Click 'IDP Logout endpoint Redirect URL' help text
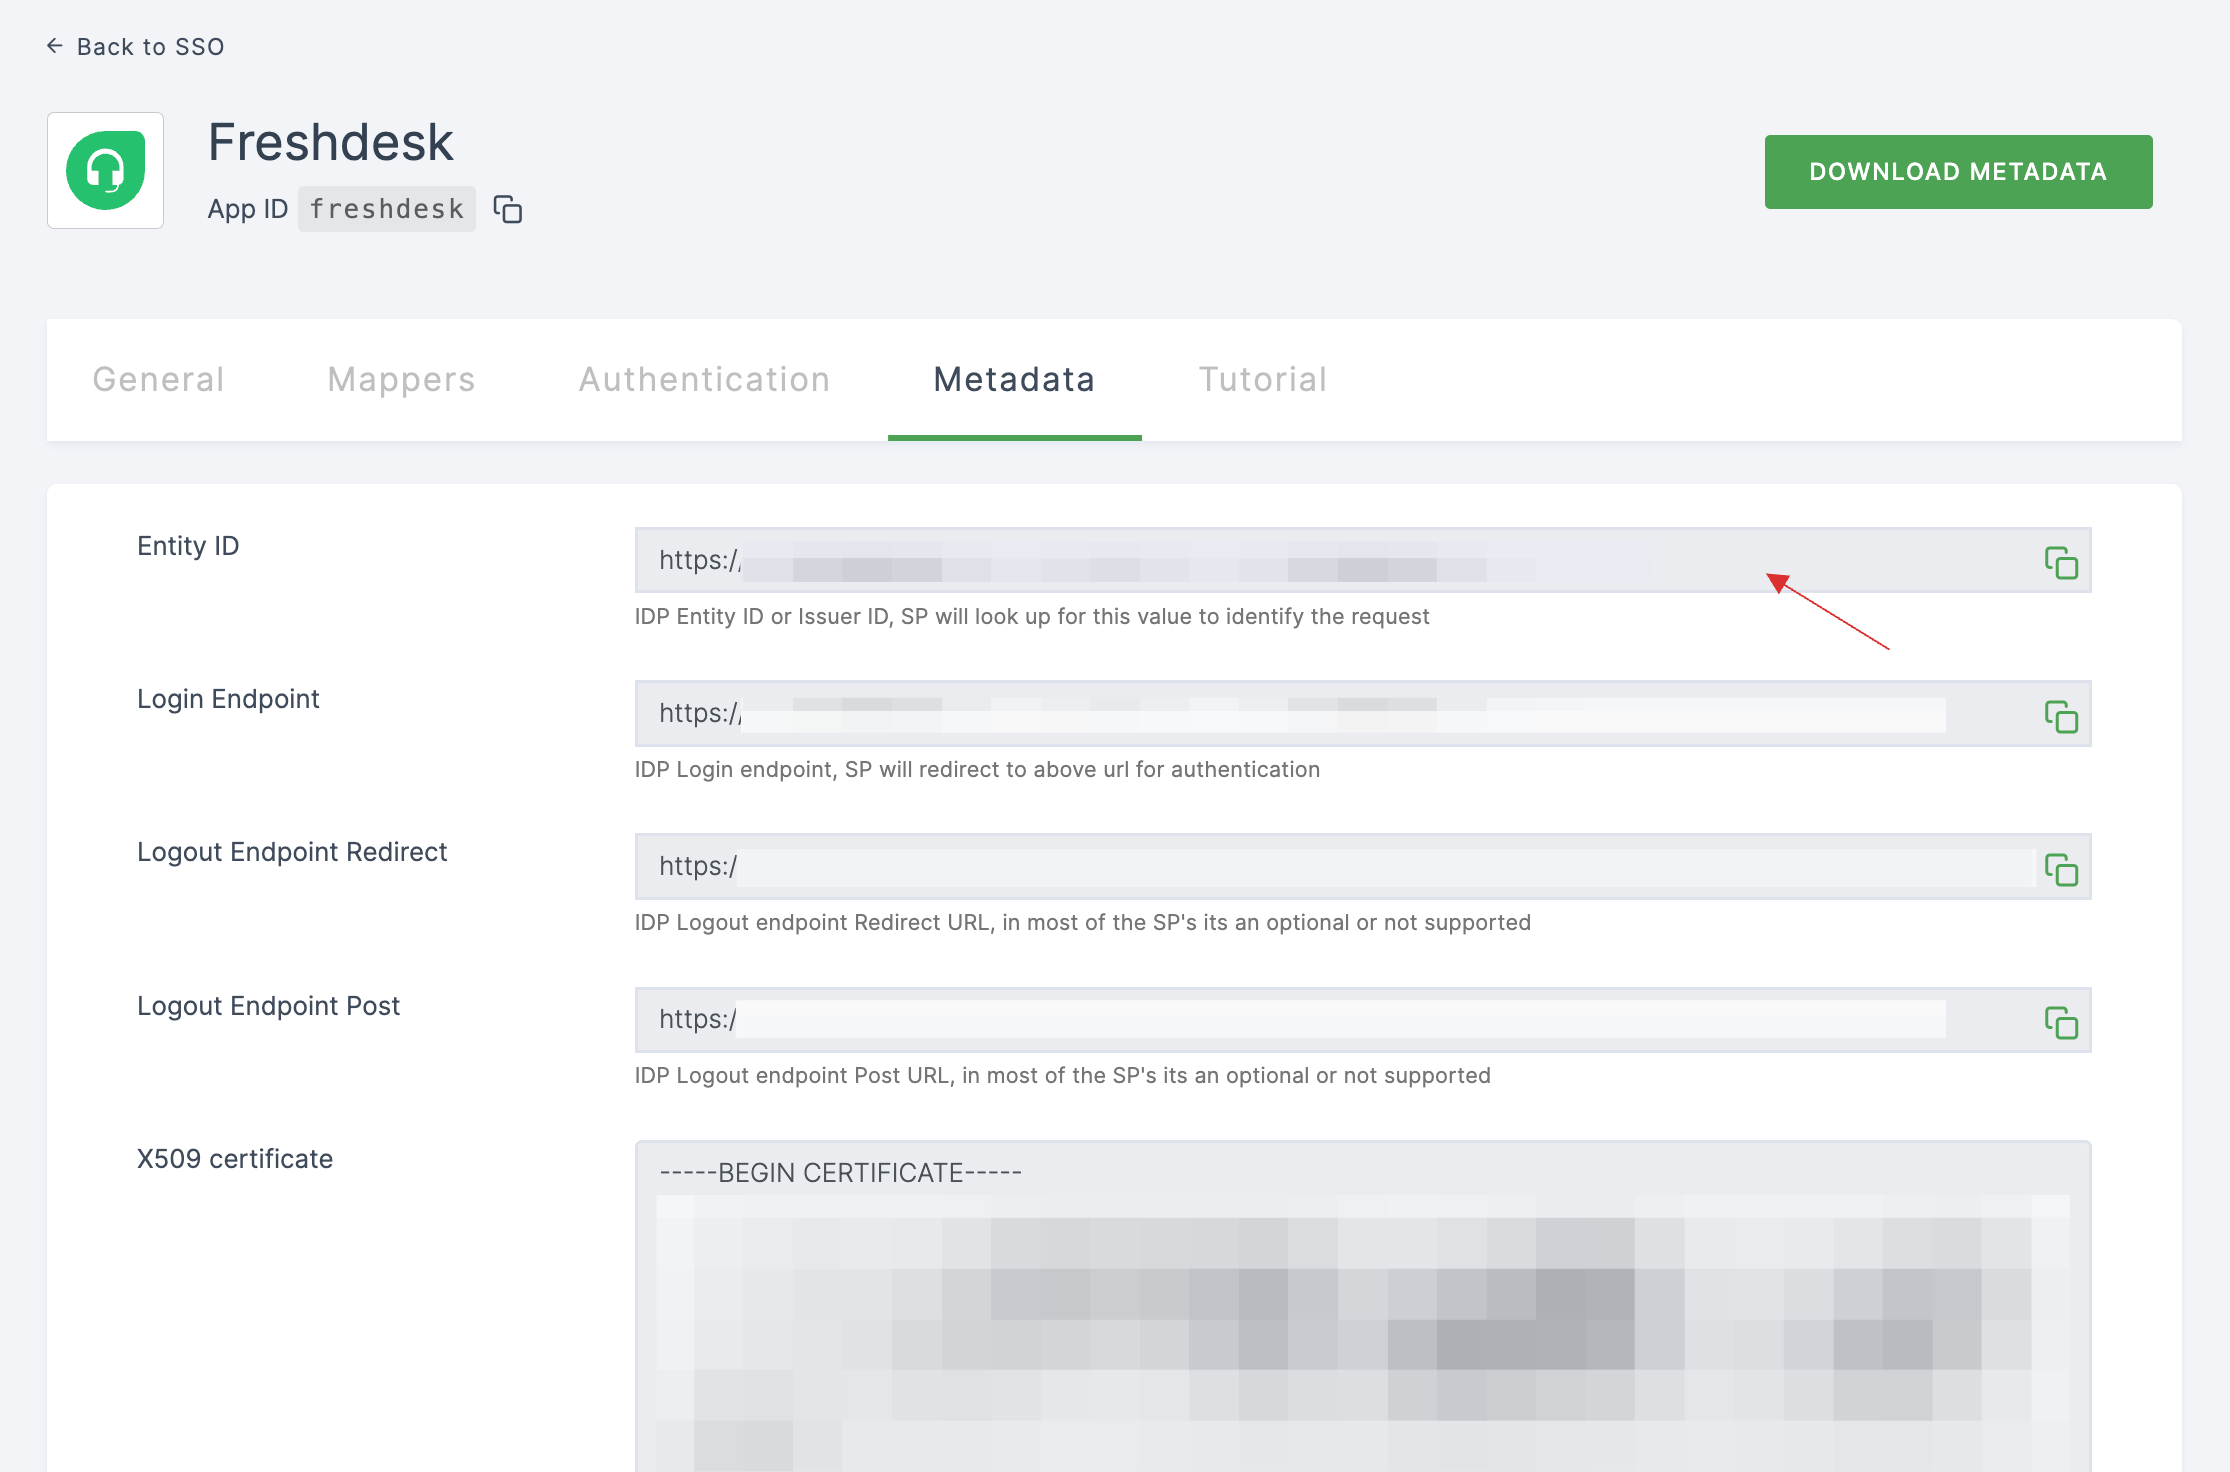The image size is (2230, 1472). point(1083,922)
